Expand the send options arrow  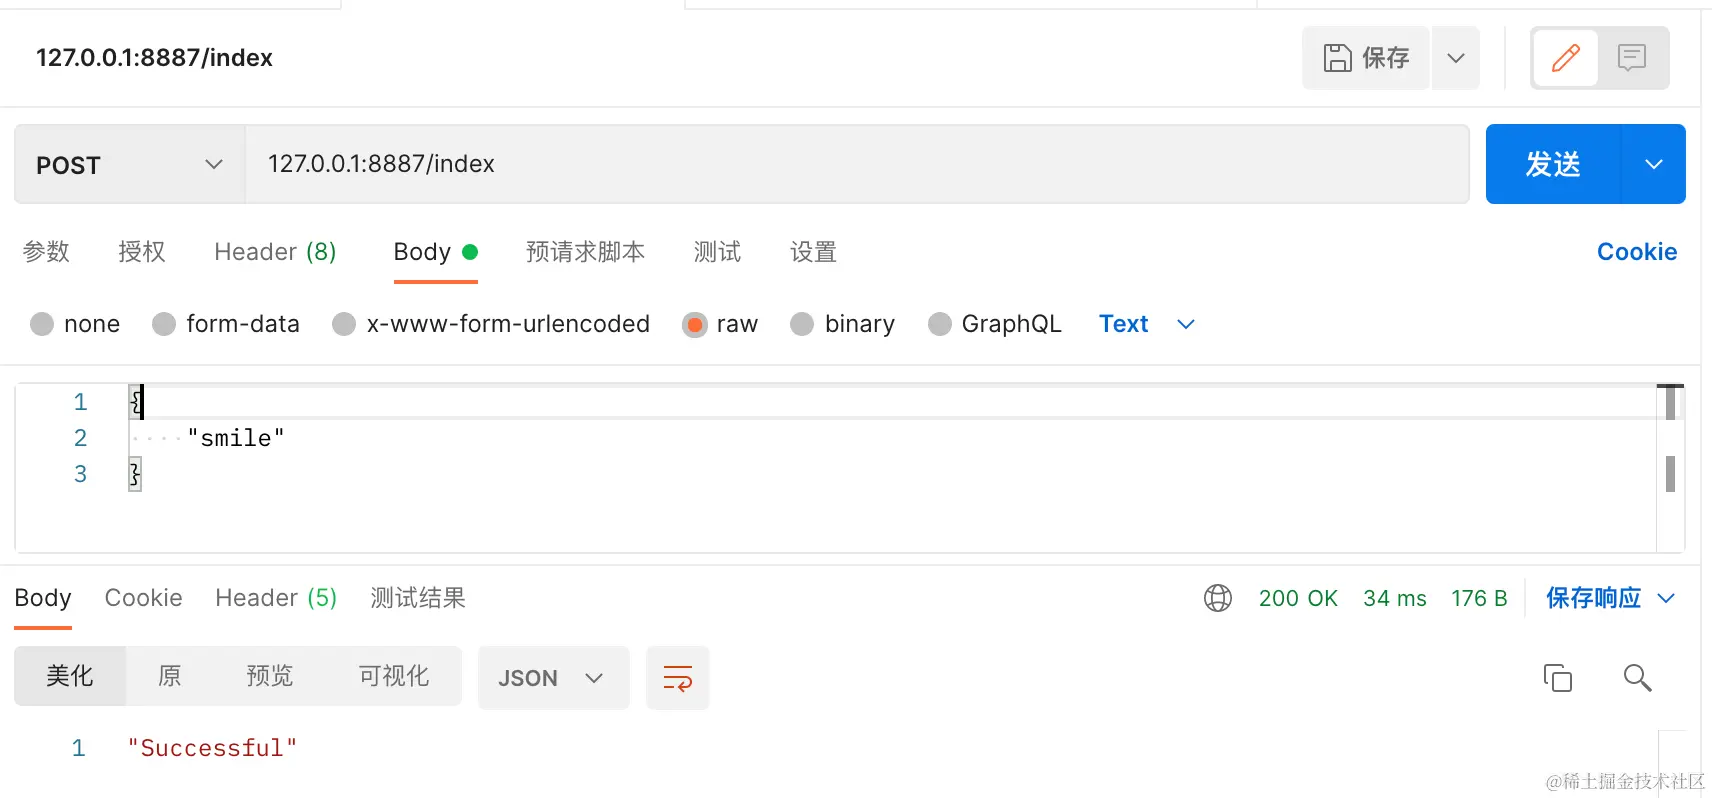(x=1654, y=164)
